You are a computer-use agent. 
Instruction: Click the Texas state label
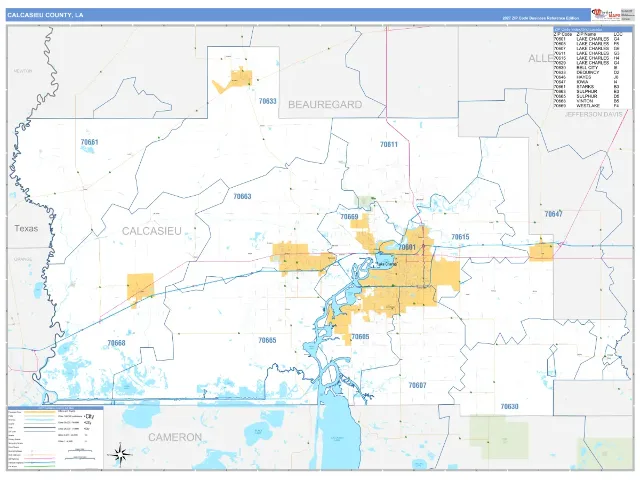click(x=26, y=229)
